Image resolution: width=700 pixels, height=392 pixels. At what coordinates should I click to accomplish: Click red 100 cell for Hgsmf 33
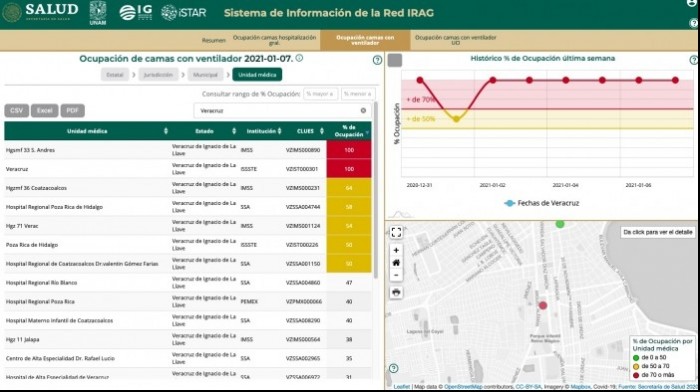(x=349, y=150)
